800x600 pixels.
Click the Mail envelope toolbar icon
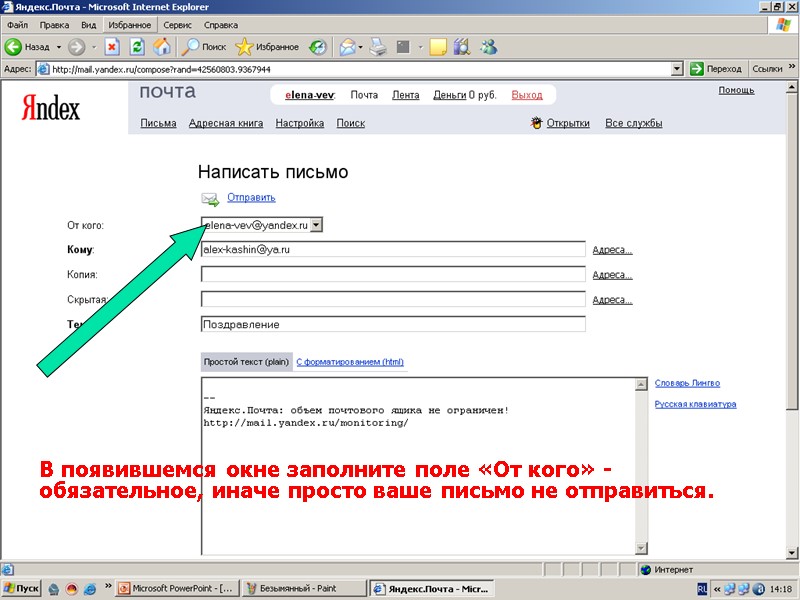(x=347, y=47)
